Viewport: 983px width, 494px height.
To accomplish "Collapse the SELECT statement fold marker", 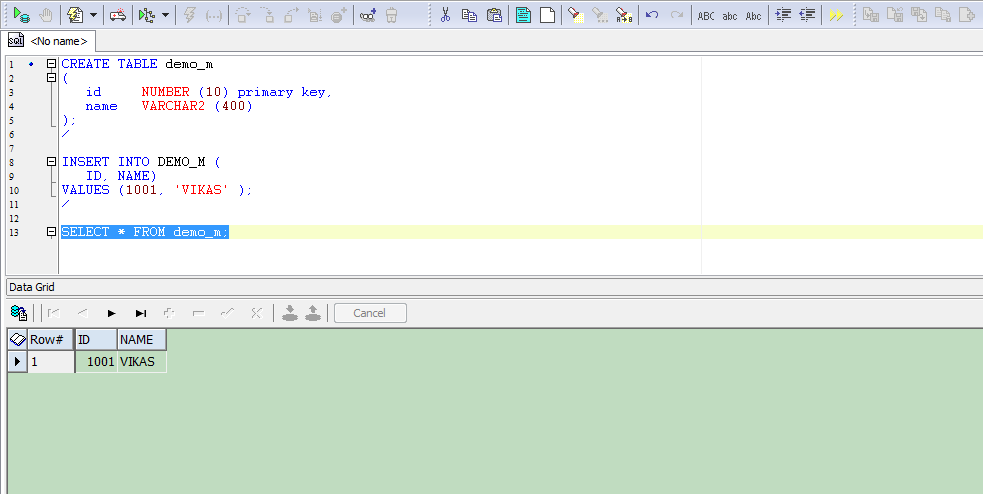I will pos(51,232).
